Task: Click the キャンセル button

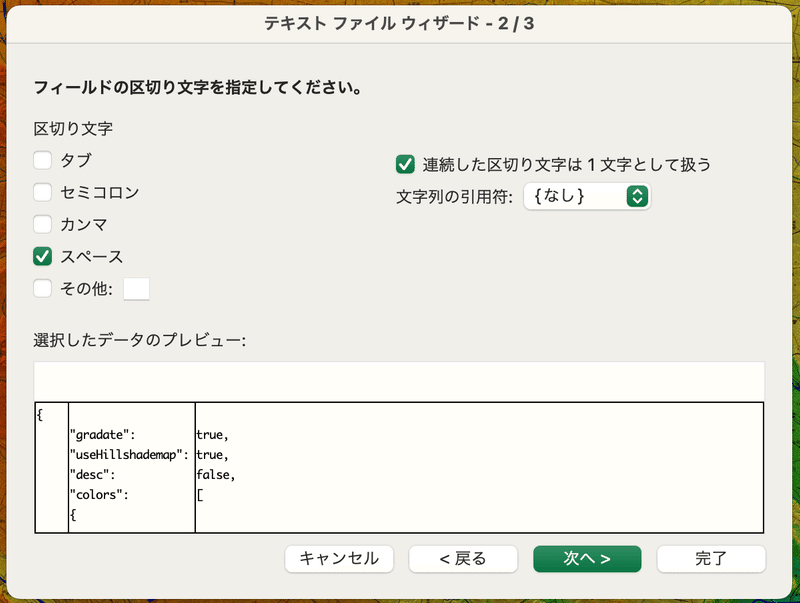Action: [339, 559]
